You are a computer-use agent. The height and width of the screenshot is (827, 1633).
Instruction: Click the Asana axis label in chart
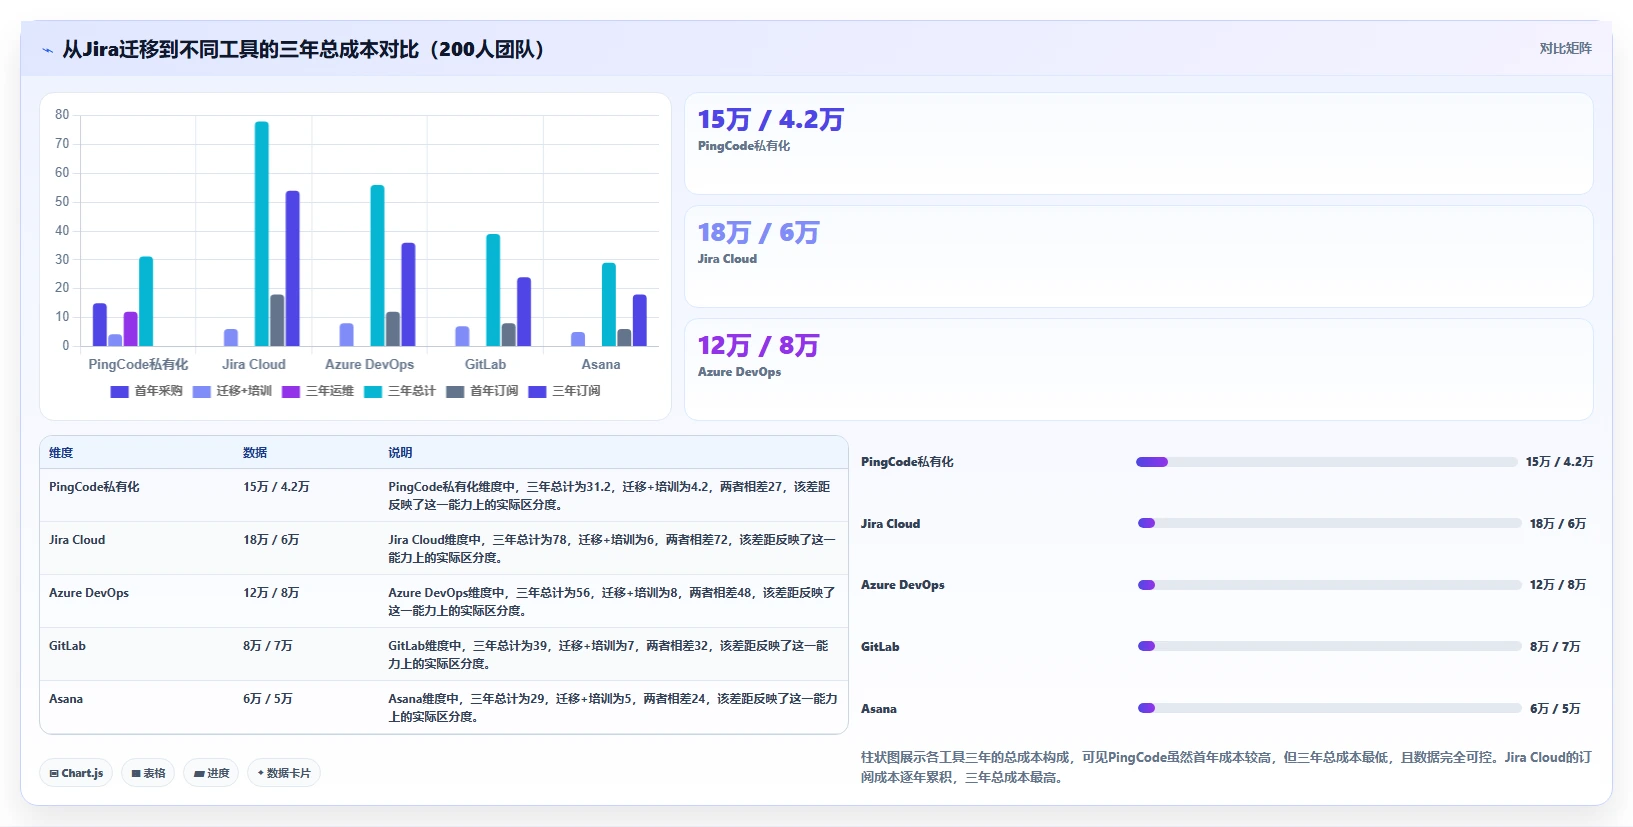[x=601, y=365]
